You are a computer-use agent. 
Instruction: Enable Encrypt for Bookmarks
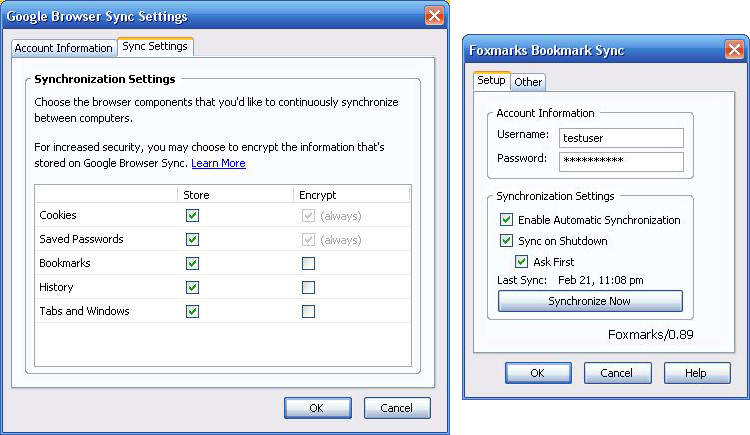tap(309, 263)
